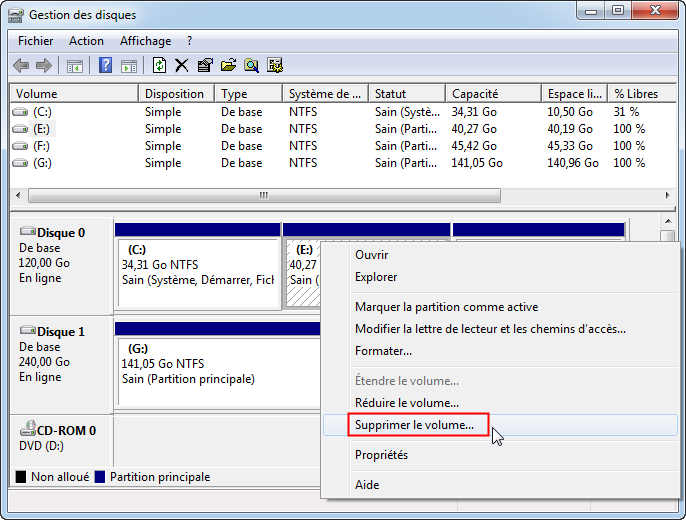This screenshot has height=520, width=686.
Task: Open the Affichage menu
Action: pos(146,41)
